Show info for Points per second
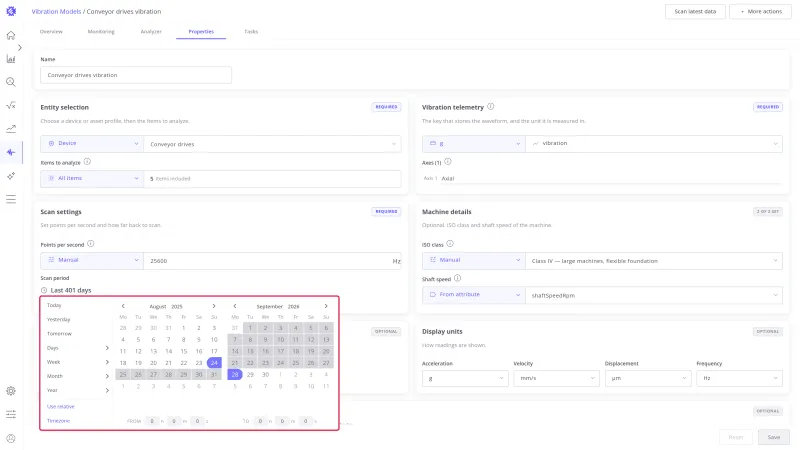 coord(91,244)
